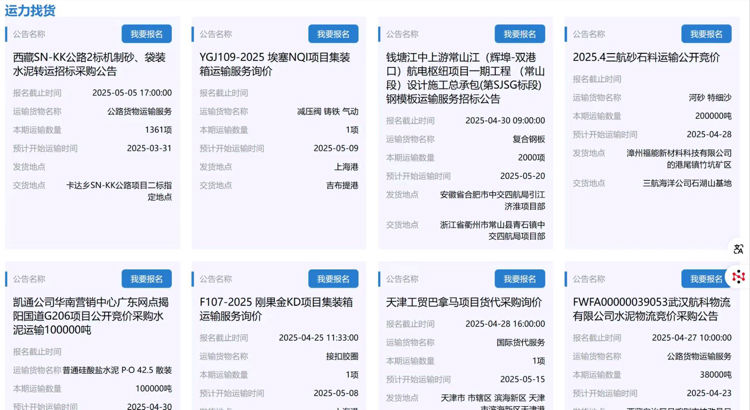Viewport: 750px width, 410px height.
Task: Select delivery place 吉布提港
Action: [x=342, y=185]
